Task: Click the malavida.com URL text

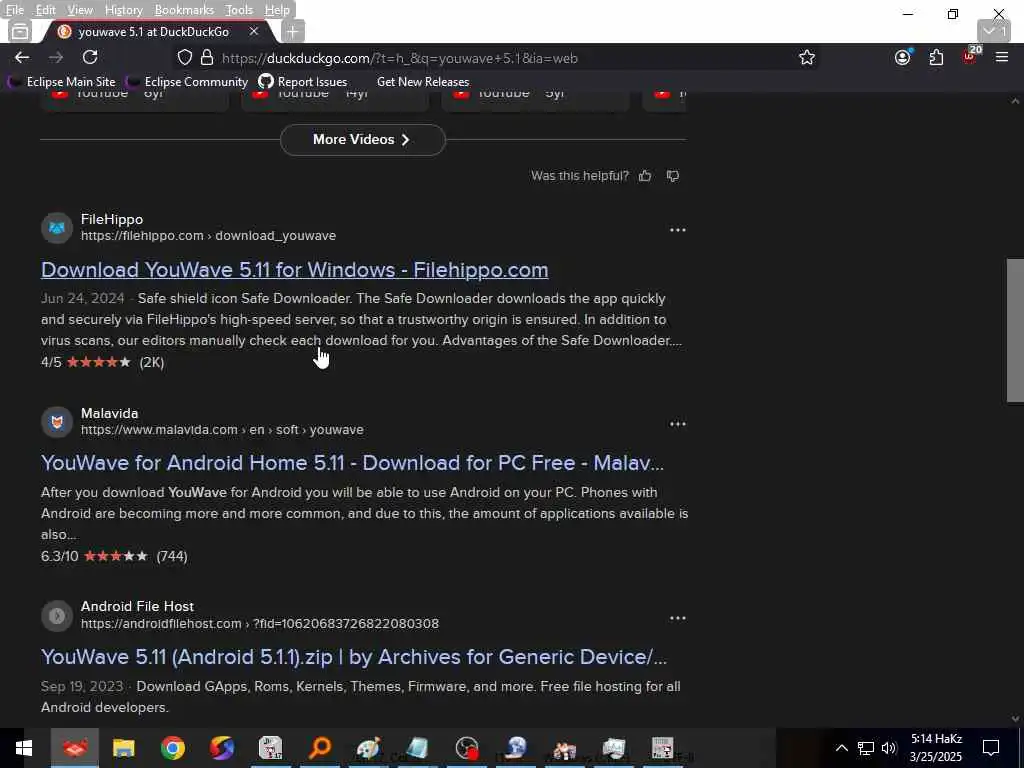Action: pos(222,430)
